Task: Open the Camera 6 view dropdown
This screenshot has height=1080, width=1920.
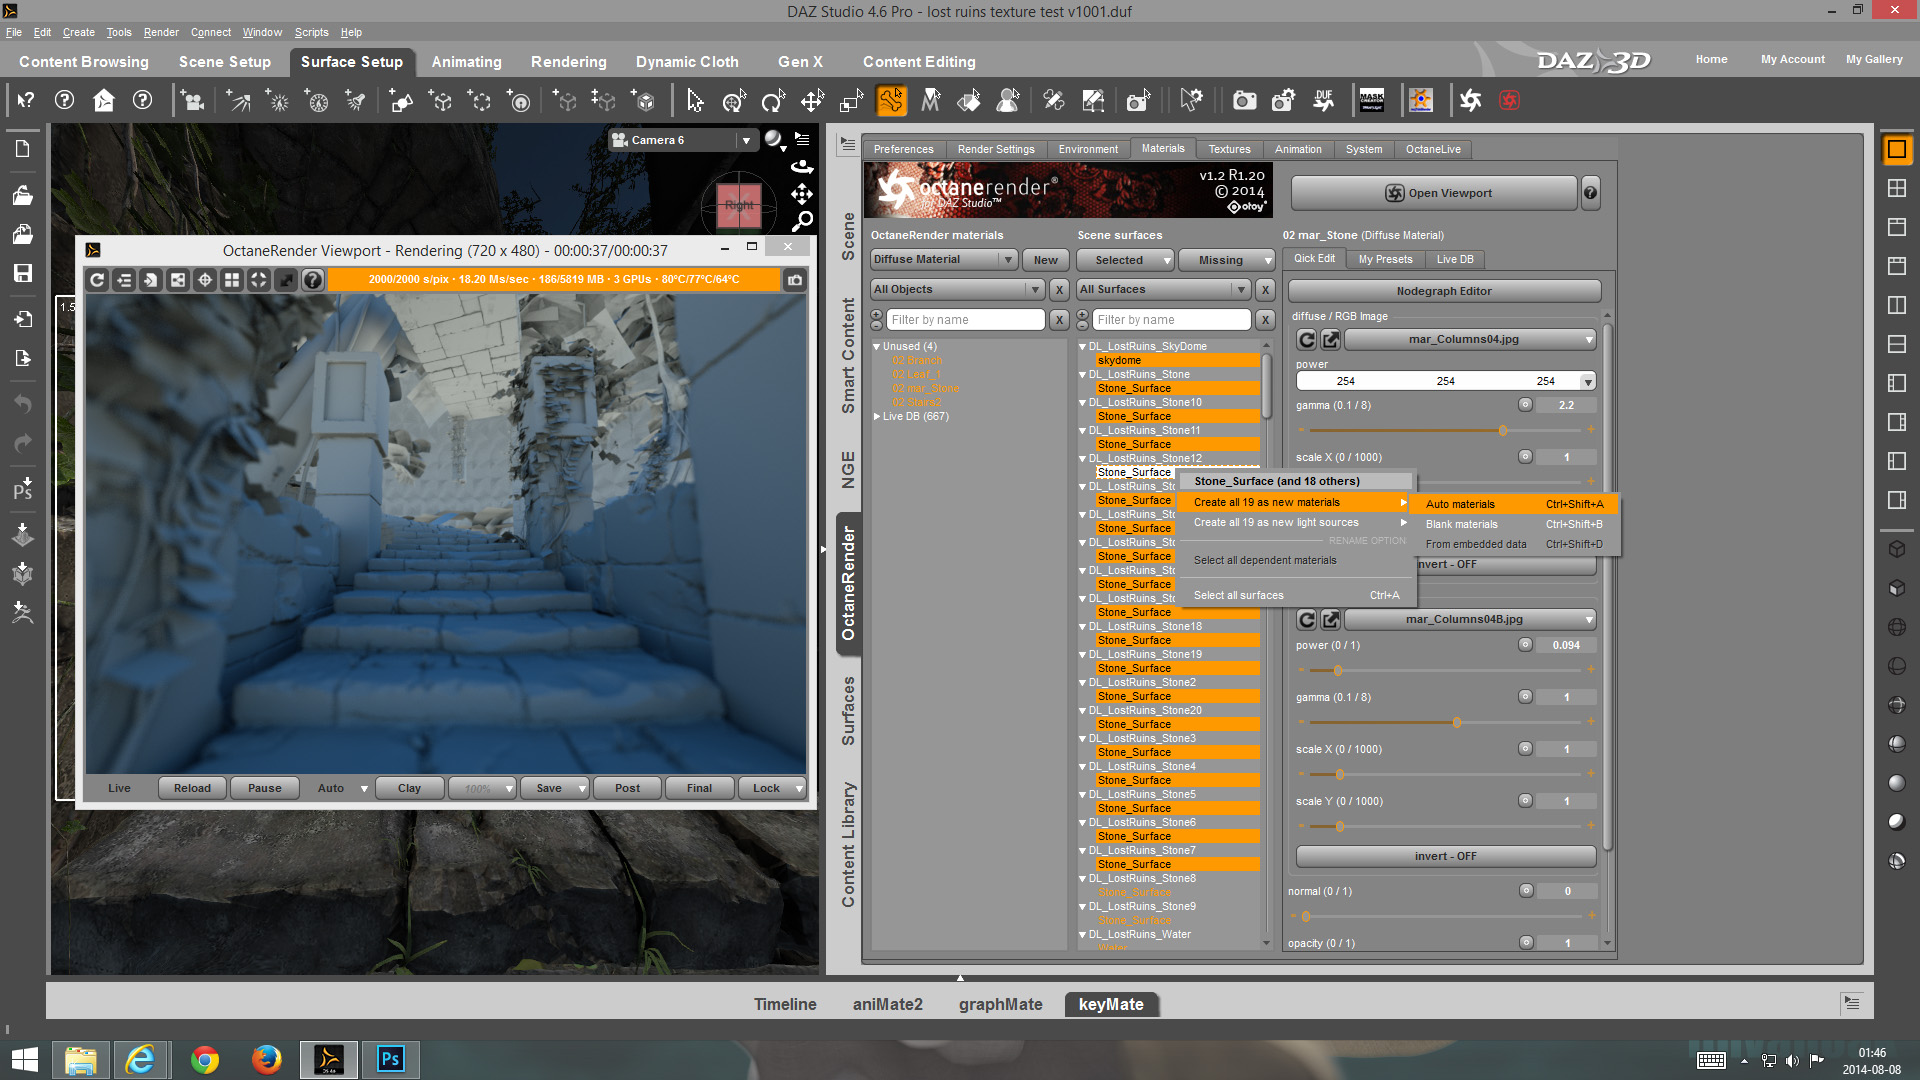Action: pos(745,140)
